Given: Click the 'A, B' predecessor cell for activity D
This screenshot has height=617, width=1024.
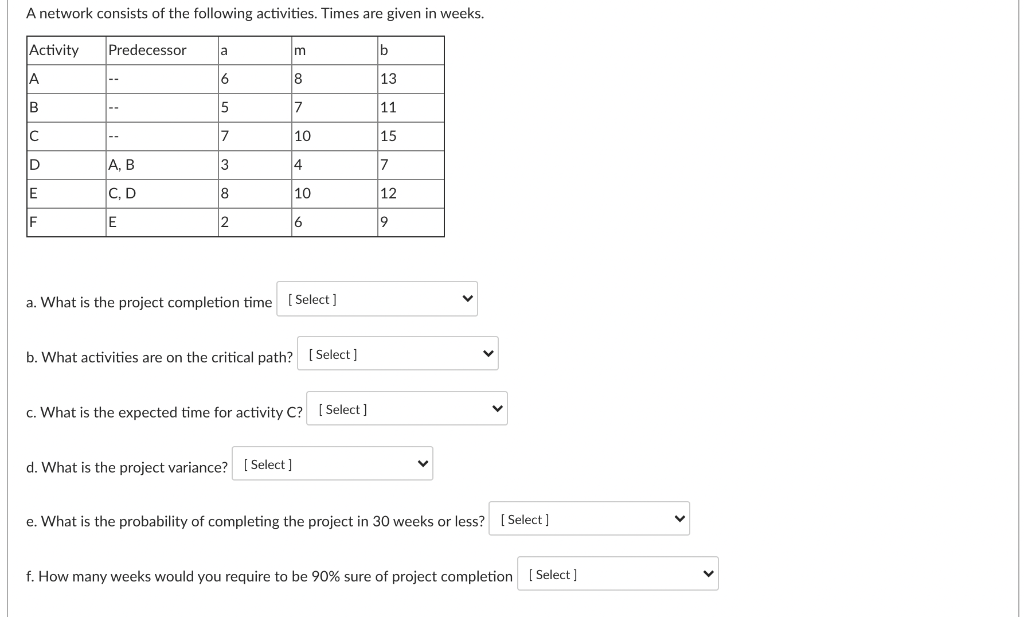Looking at the screenshot, I should 162,165.
